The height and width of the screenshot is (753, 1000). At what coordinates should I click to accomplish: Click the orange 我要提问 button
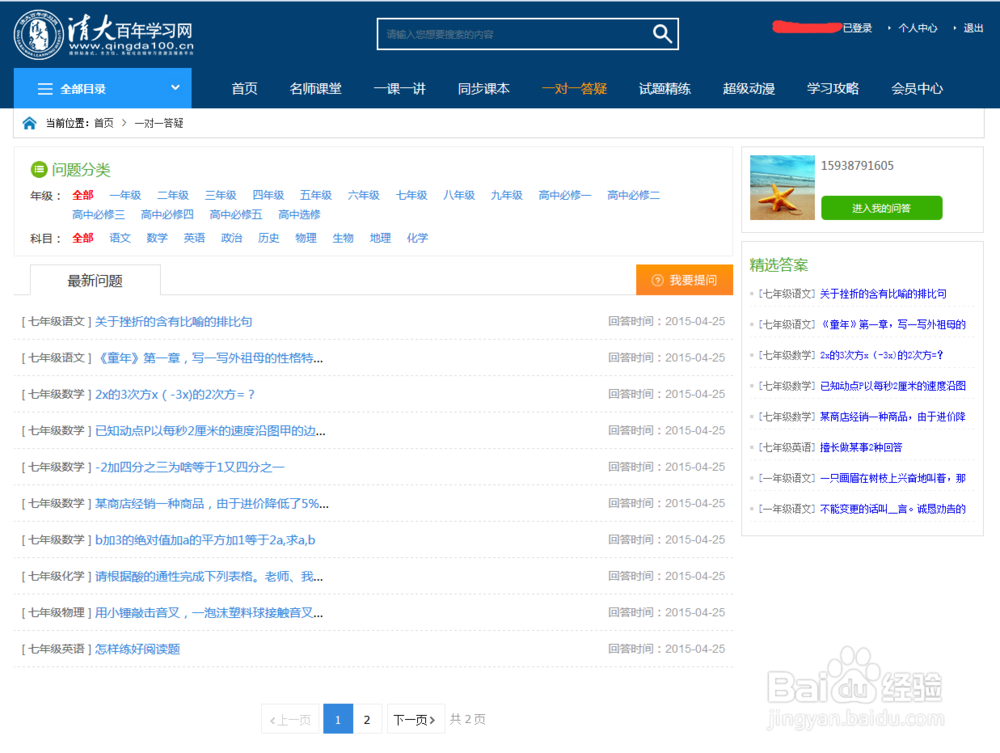click(684, 280)
